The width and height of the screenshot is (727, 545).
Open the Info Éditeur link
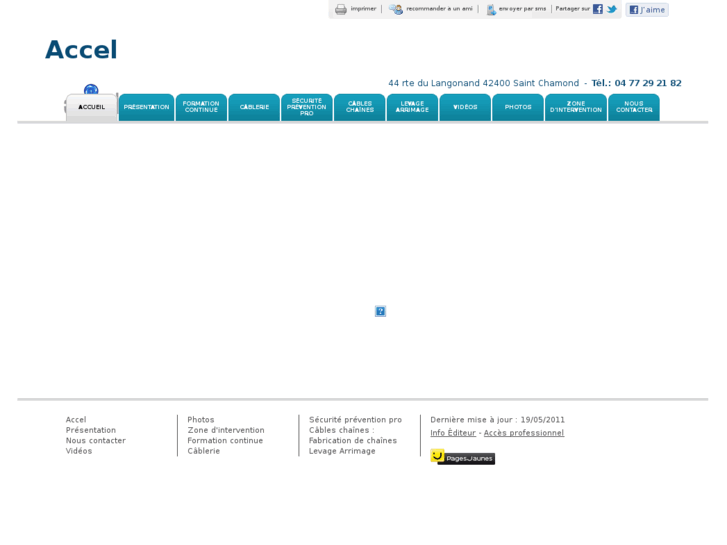(x=453, y=433)
